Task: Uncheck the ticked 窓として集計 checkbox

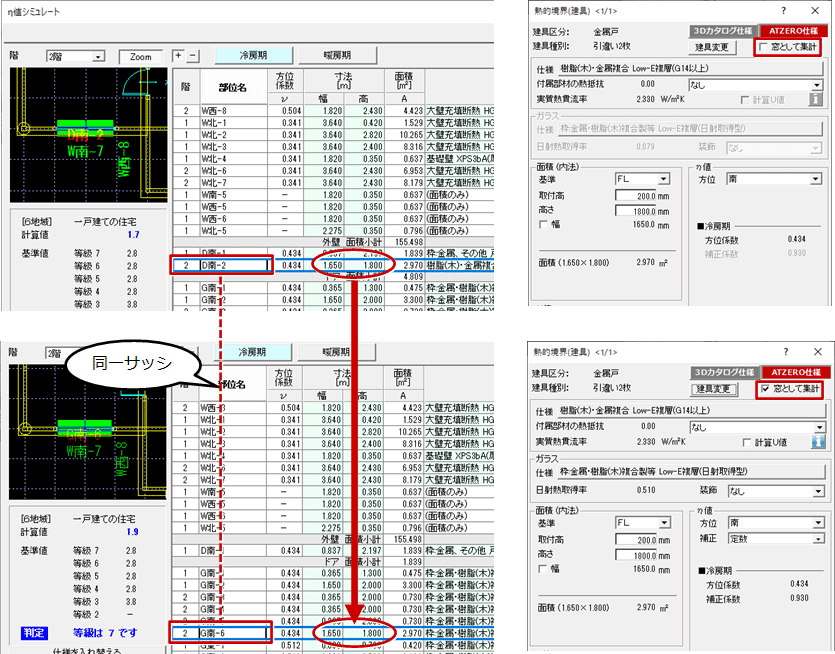Action: click(x=765, y=388)
